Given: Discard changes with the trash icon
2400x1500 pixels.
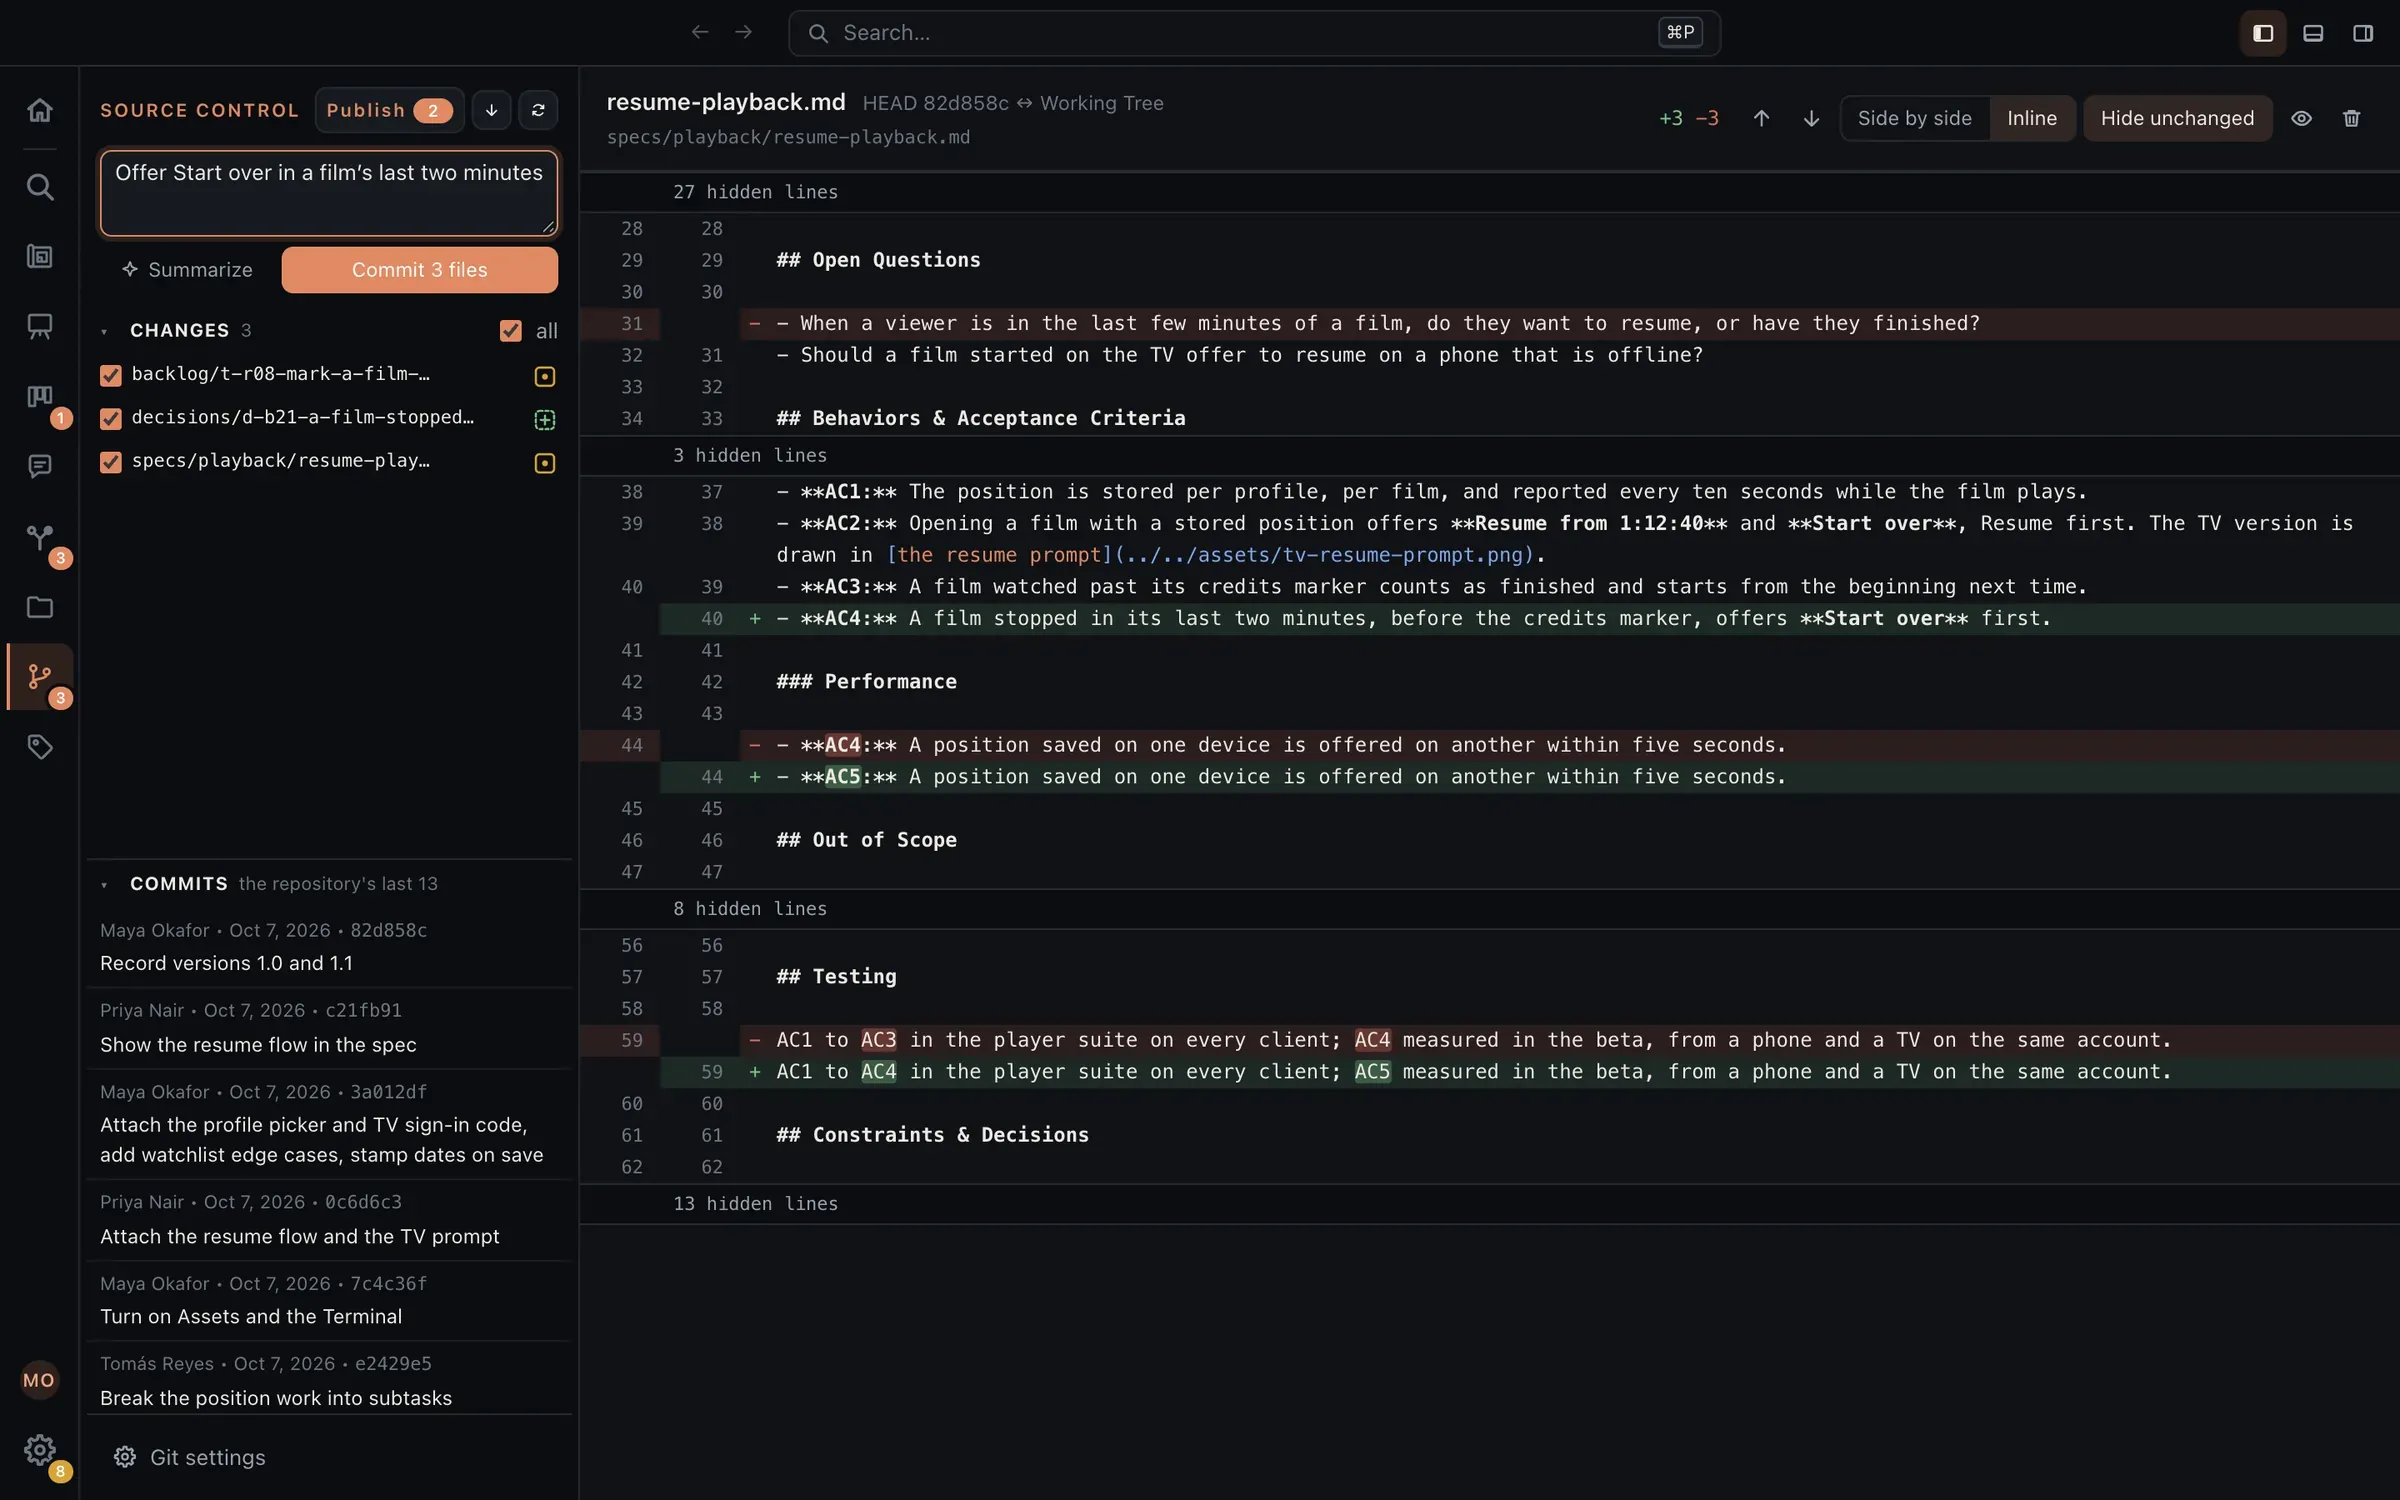Looking at the screenshot, I should point(2351,118).
